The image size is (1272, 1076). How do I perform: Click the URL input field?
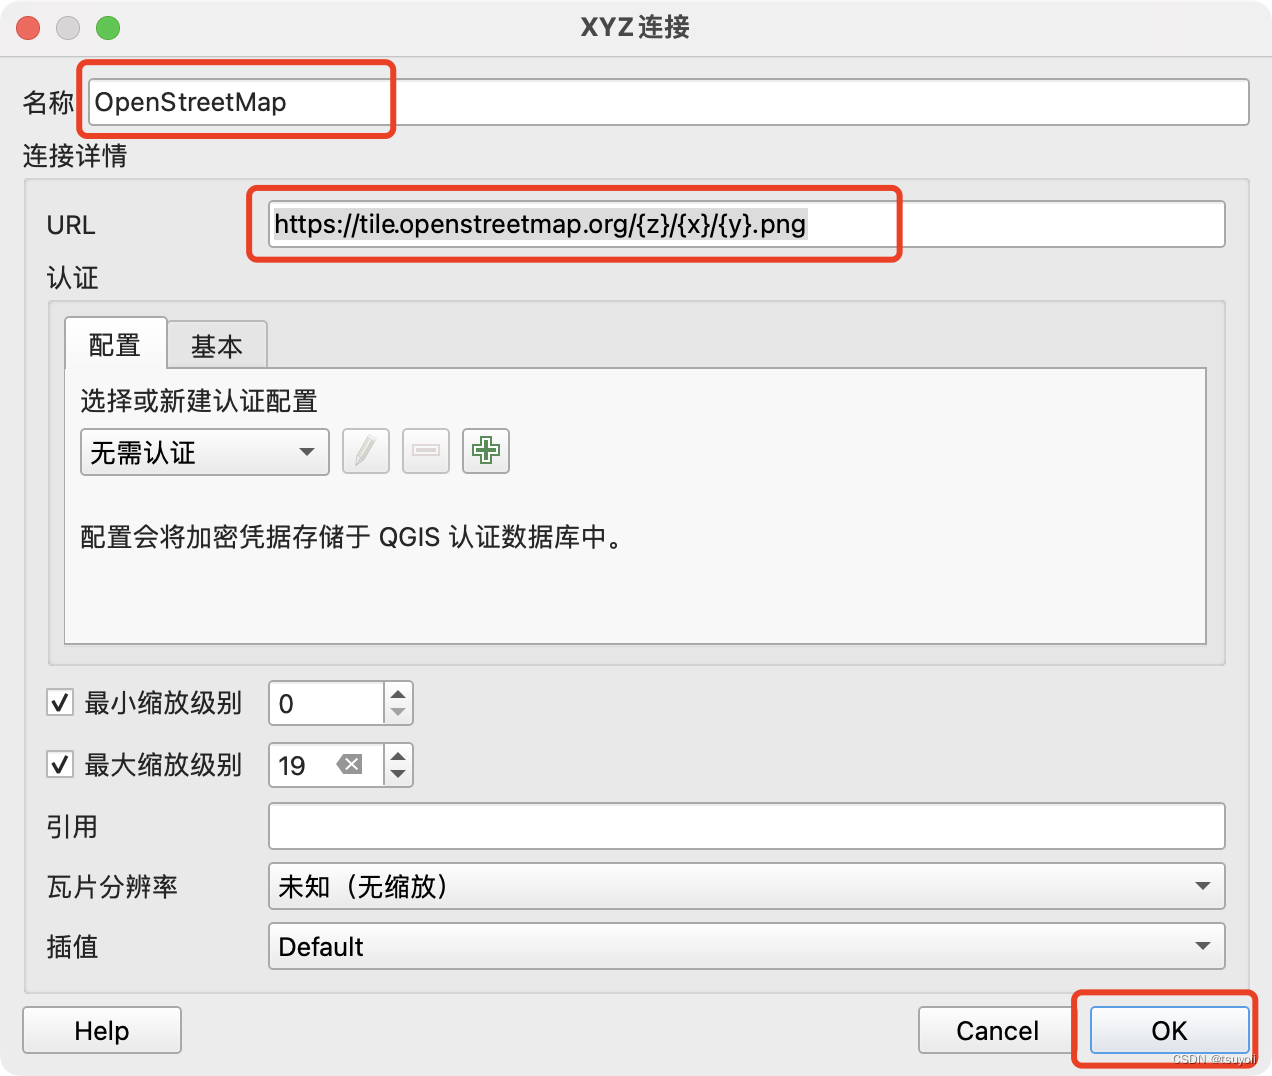click(746, 224)
